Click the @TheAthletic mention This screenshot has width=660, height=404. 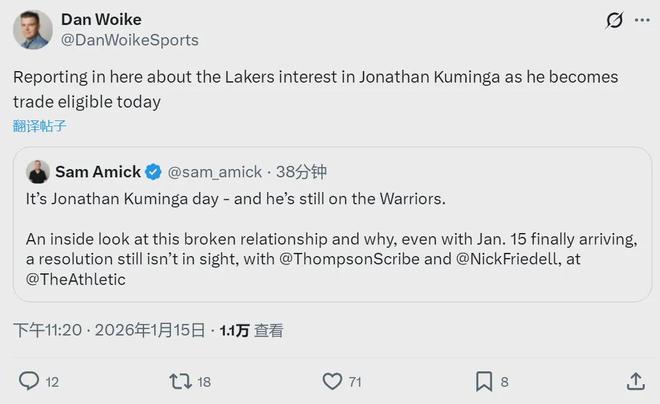pyautogui.click(x=76, y=279)
